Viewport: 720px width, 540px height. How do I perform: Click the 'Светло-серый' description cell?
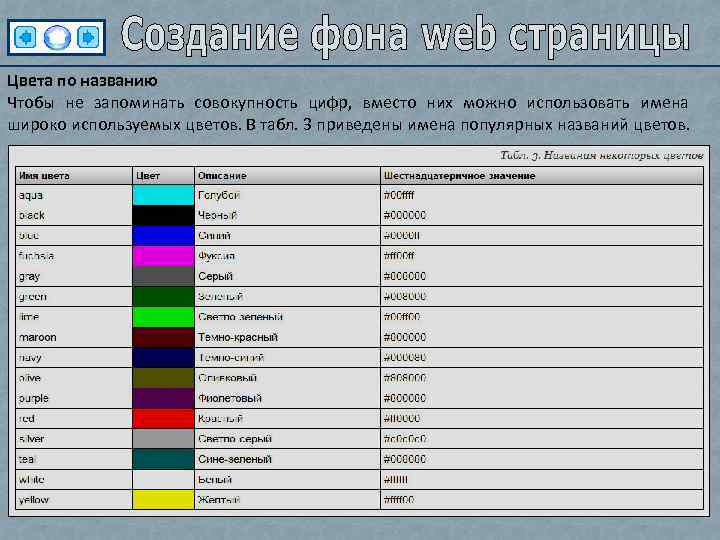[287, 439]
